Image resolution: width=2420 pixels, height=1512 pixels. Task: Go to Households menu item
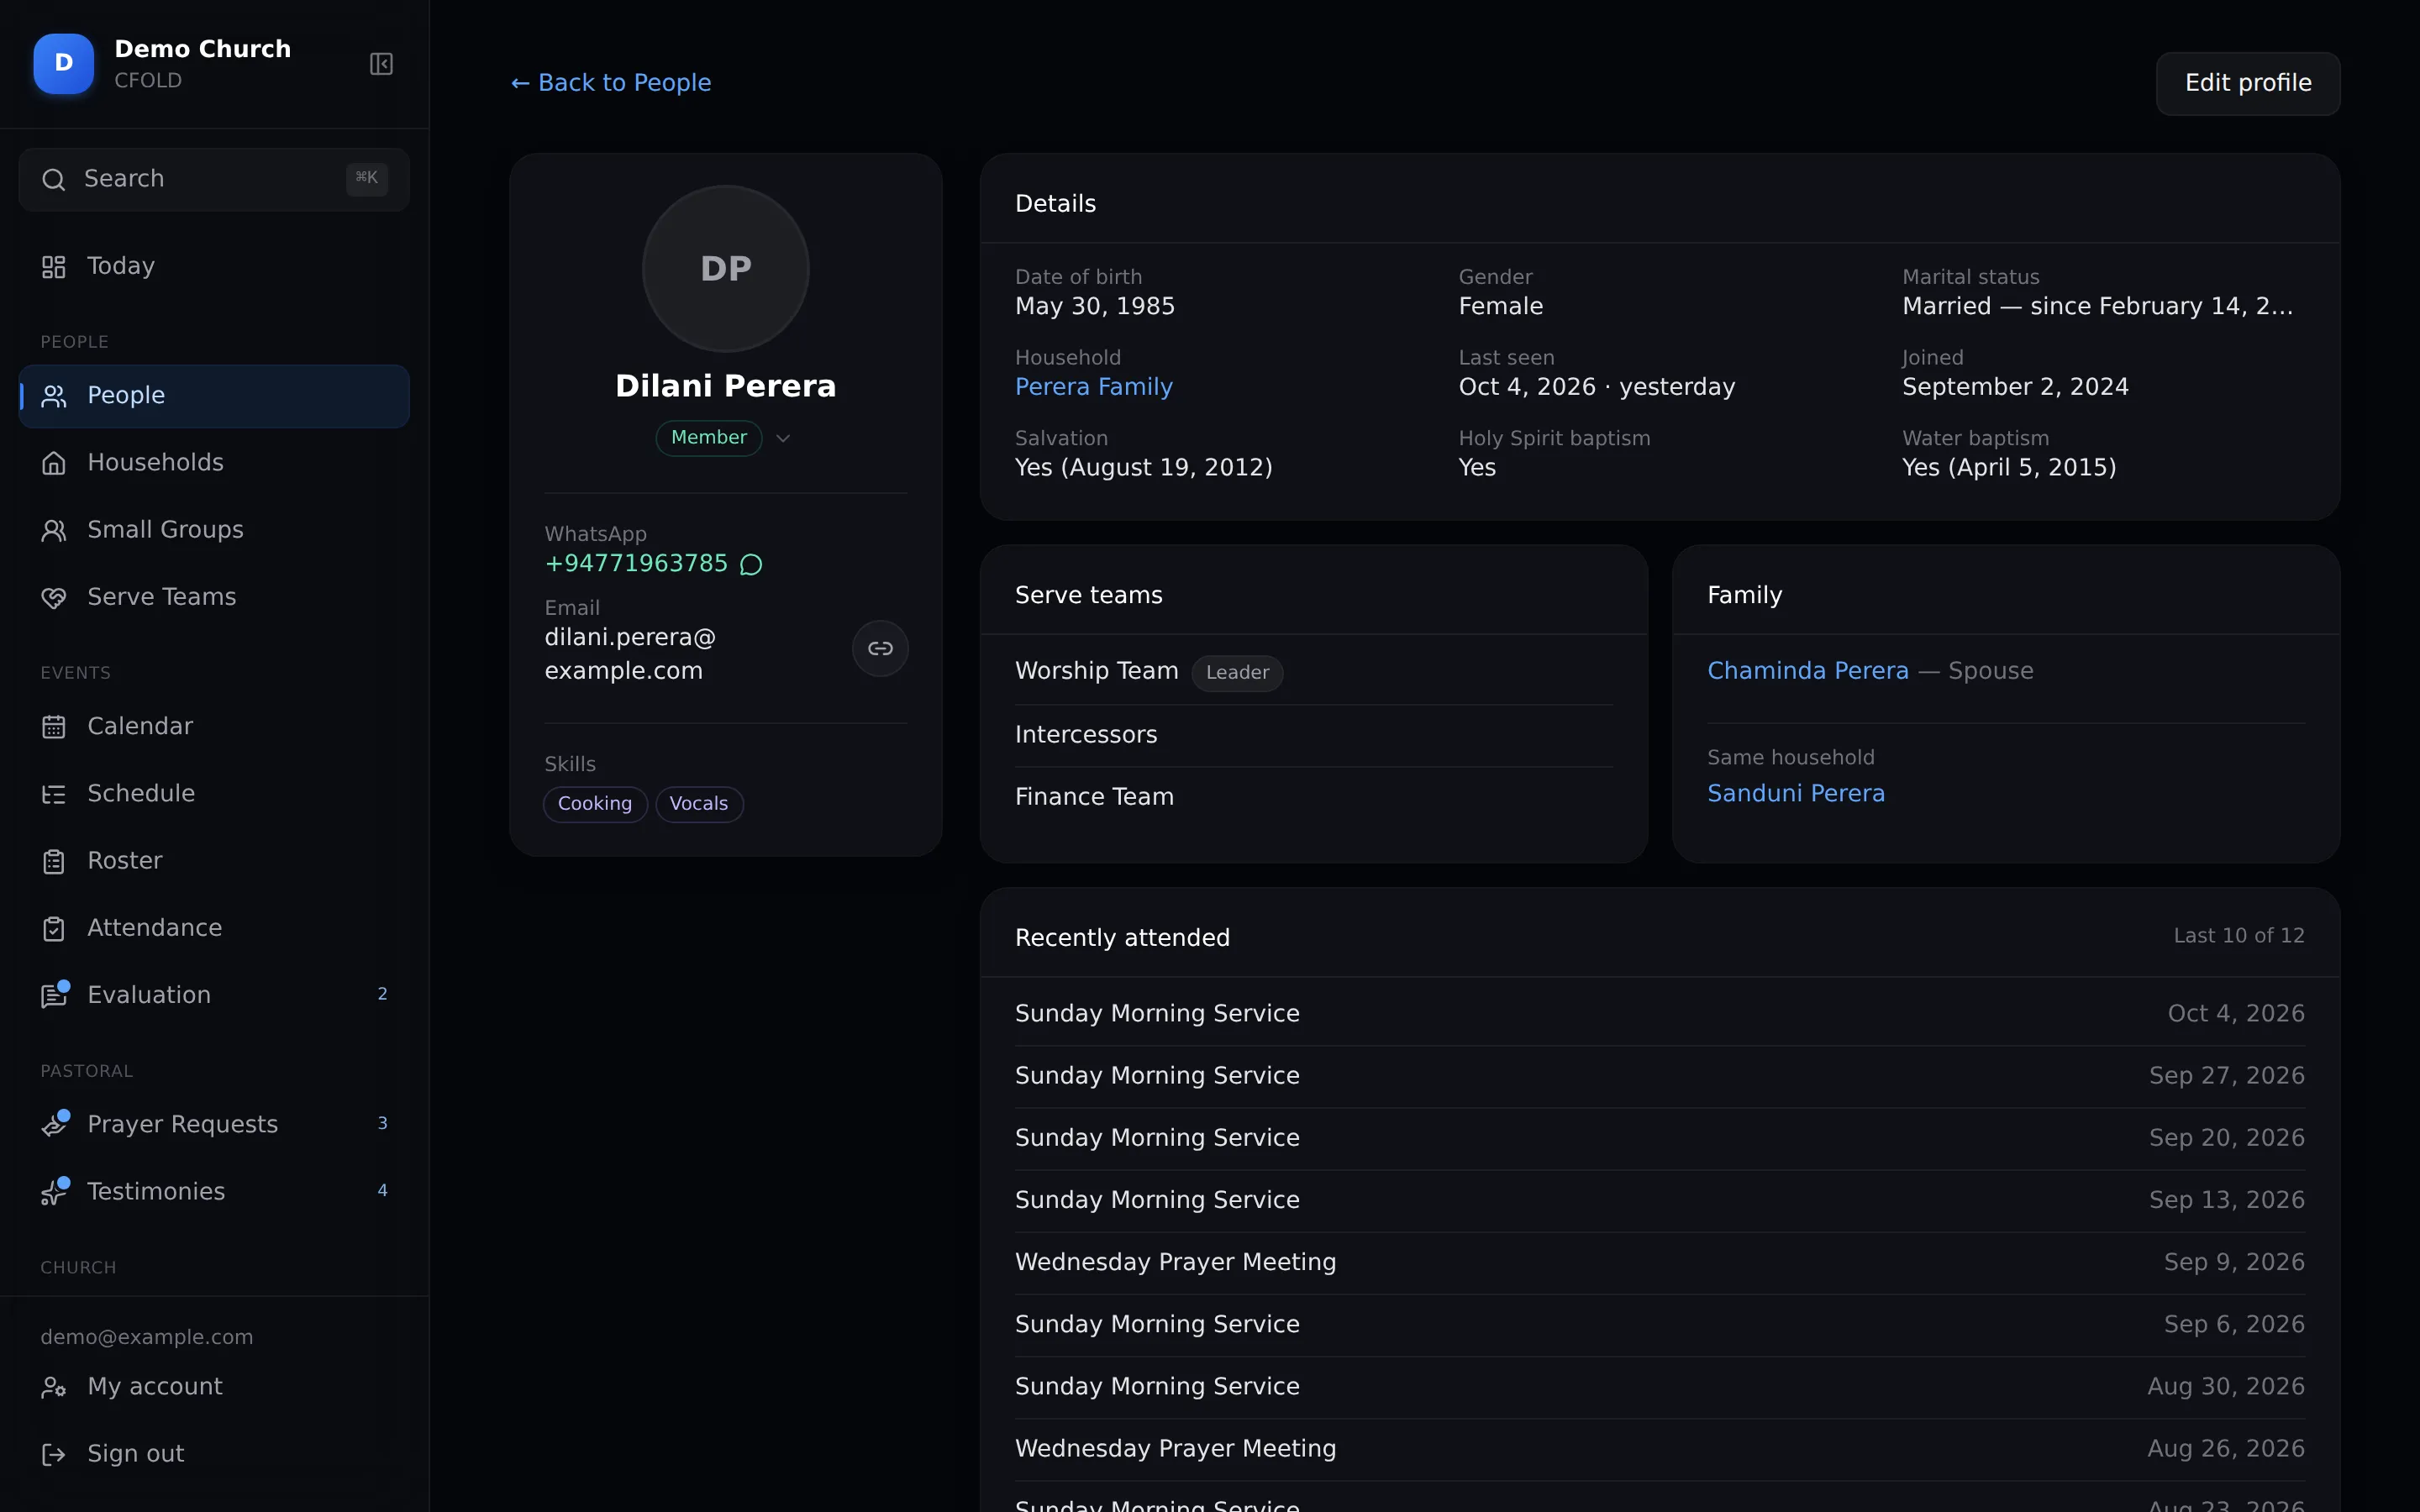pos(214,463)
